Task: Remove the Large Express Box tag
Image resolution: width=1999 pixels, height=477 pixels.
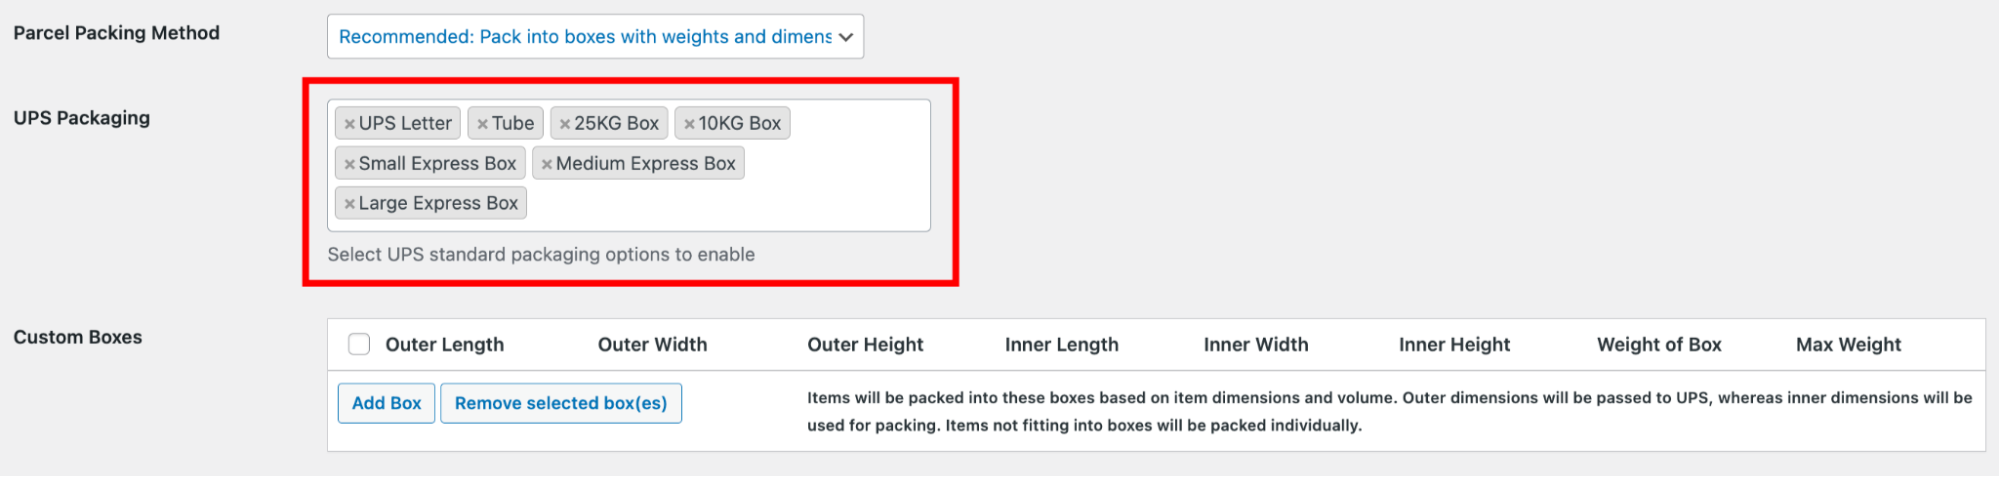Action: pyautogui.click(x=349, y=204)
